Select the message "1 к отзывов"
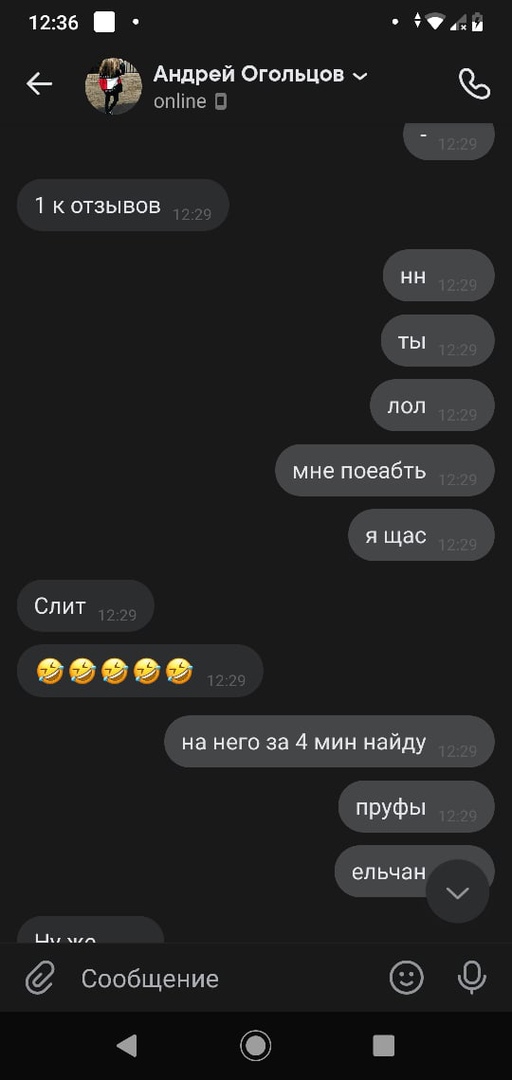 coord(123,205)
